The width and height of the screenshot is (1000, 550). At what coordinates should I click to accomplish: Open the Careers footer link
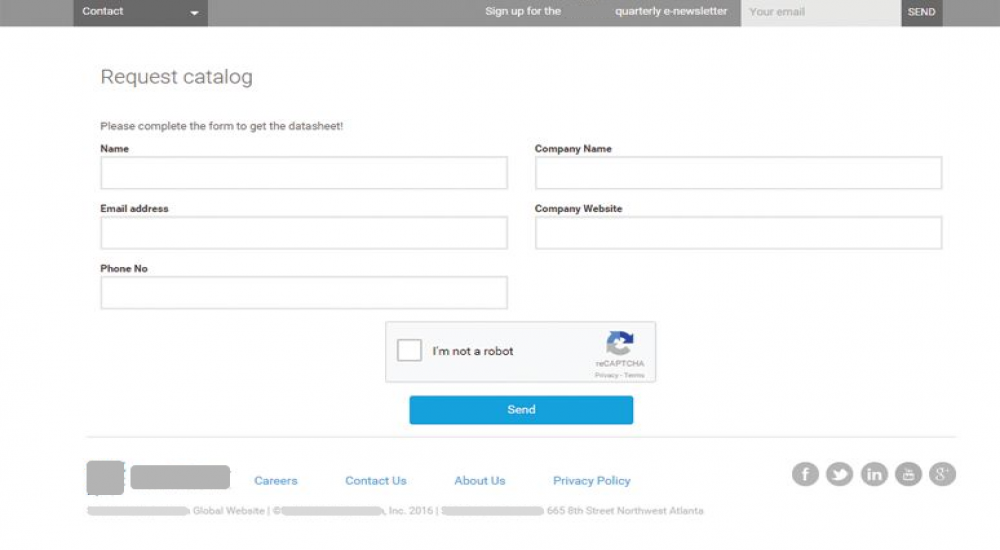tap(276, 481)
